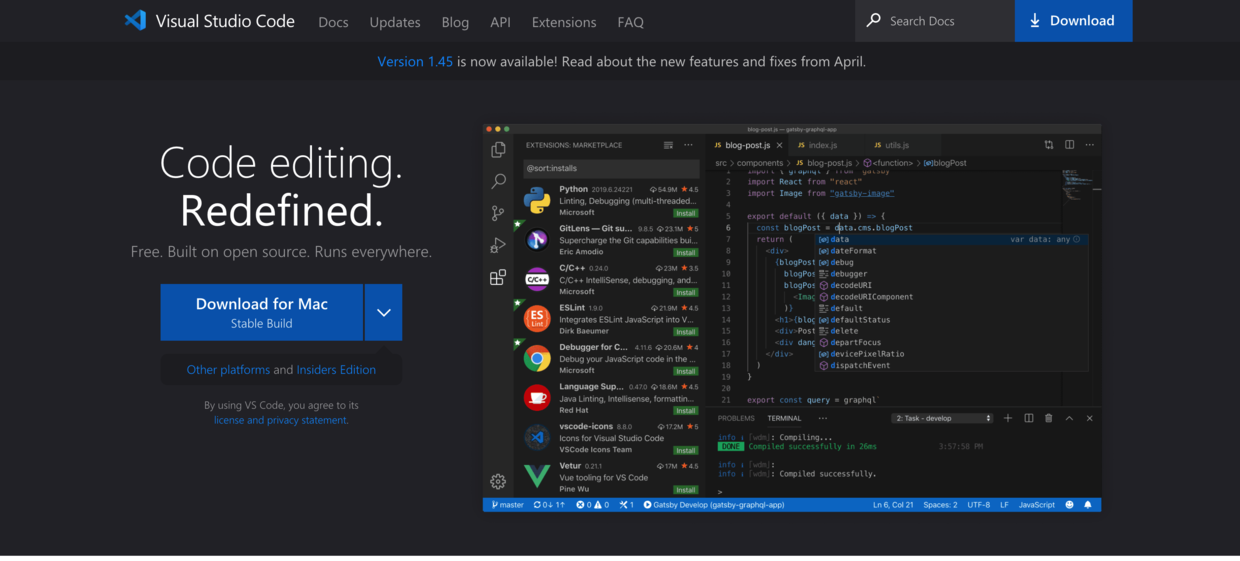The width and height of the screenshot is (1240, 561).
Task: Select Extensions icon in activity bar
Action: click(x=498, y=277)
